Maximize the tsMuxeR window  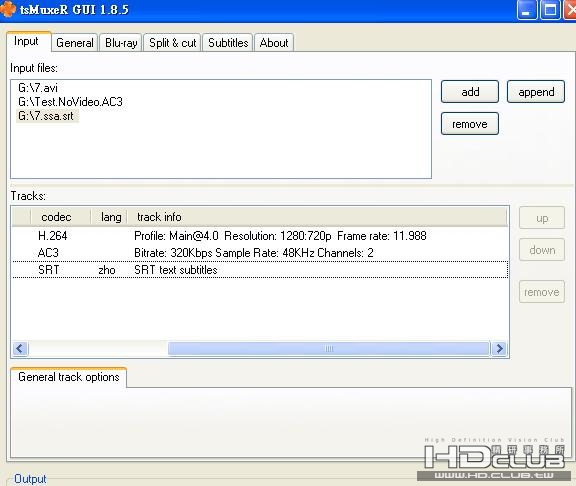550,10
